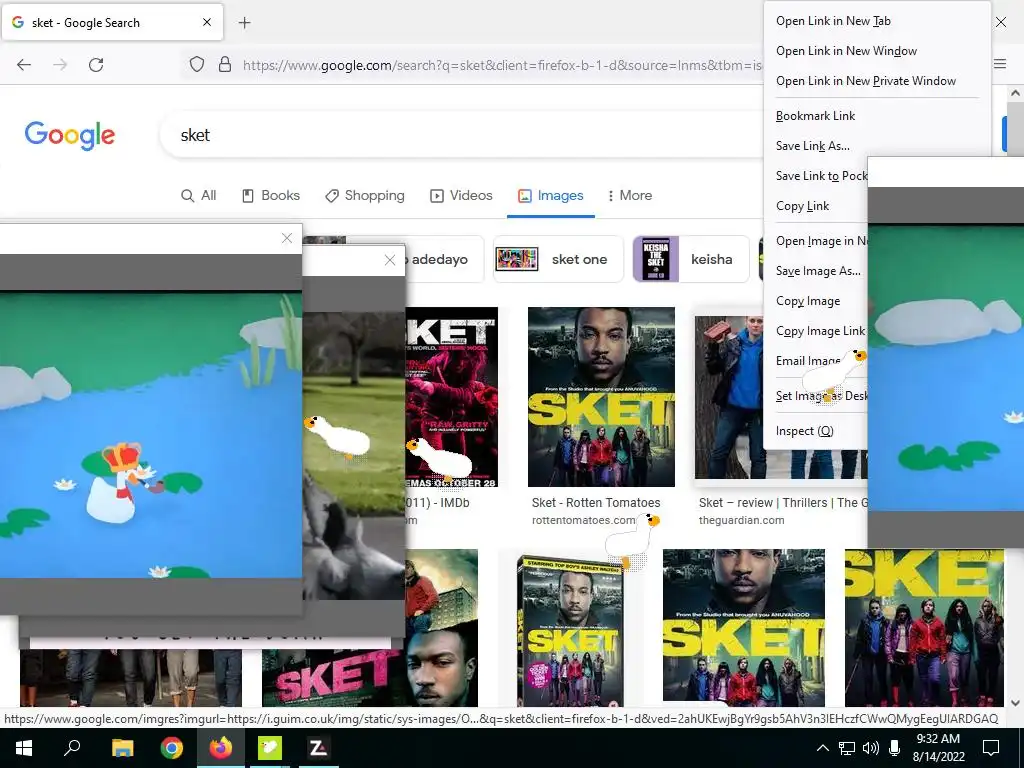
Task: Click the 'Sket – review | Thrillers' caption
Action: 782,502
